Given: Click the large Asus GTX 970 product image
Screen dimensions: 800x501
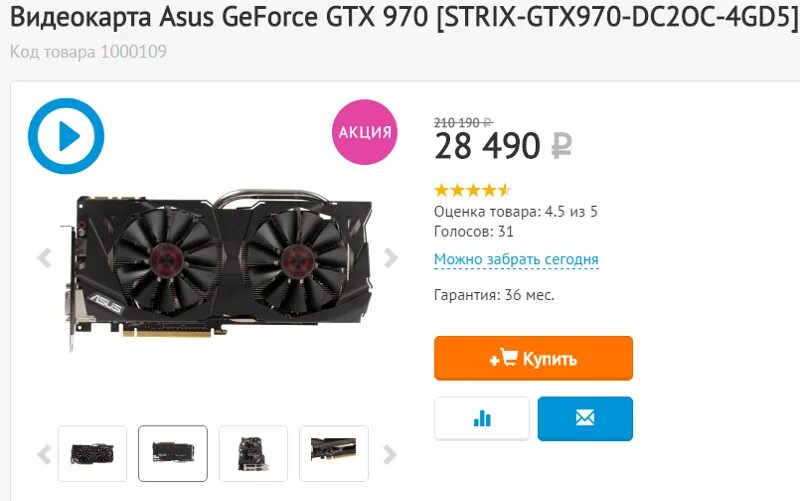Looking at the screenshot, I should coord(217,268).
